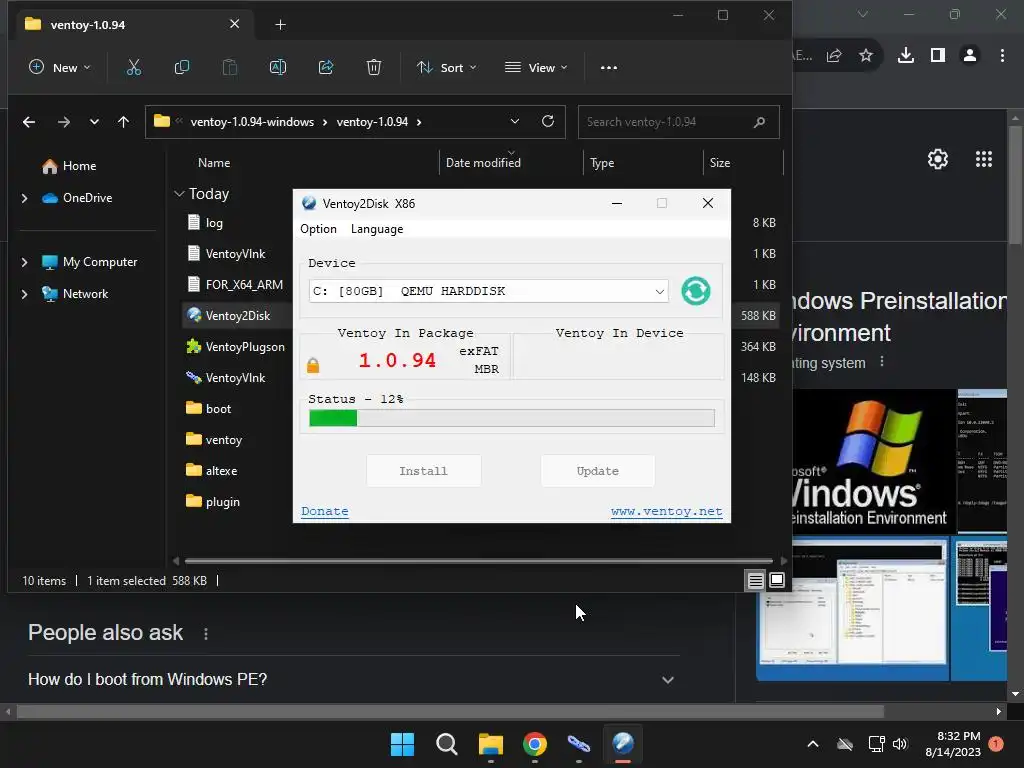Open Chrome downloads icon
Screen dimensions: 1024x768
(905, 56)
